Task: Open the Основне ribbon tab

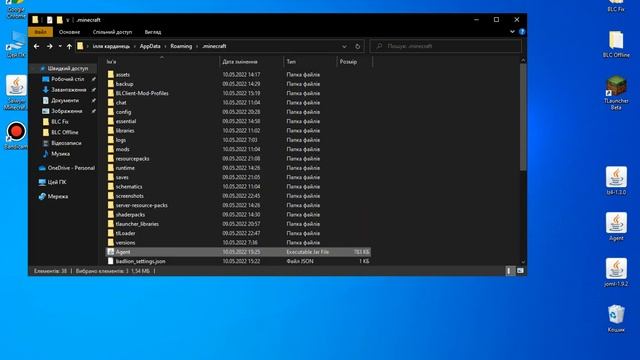Action: click(x=69, y=32)
